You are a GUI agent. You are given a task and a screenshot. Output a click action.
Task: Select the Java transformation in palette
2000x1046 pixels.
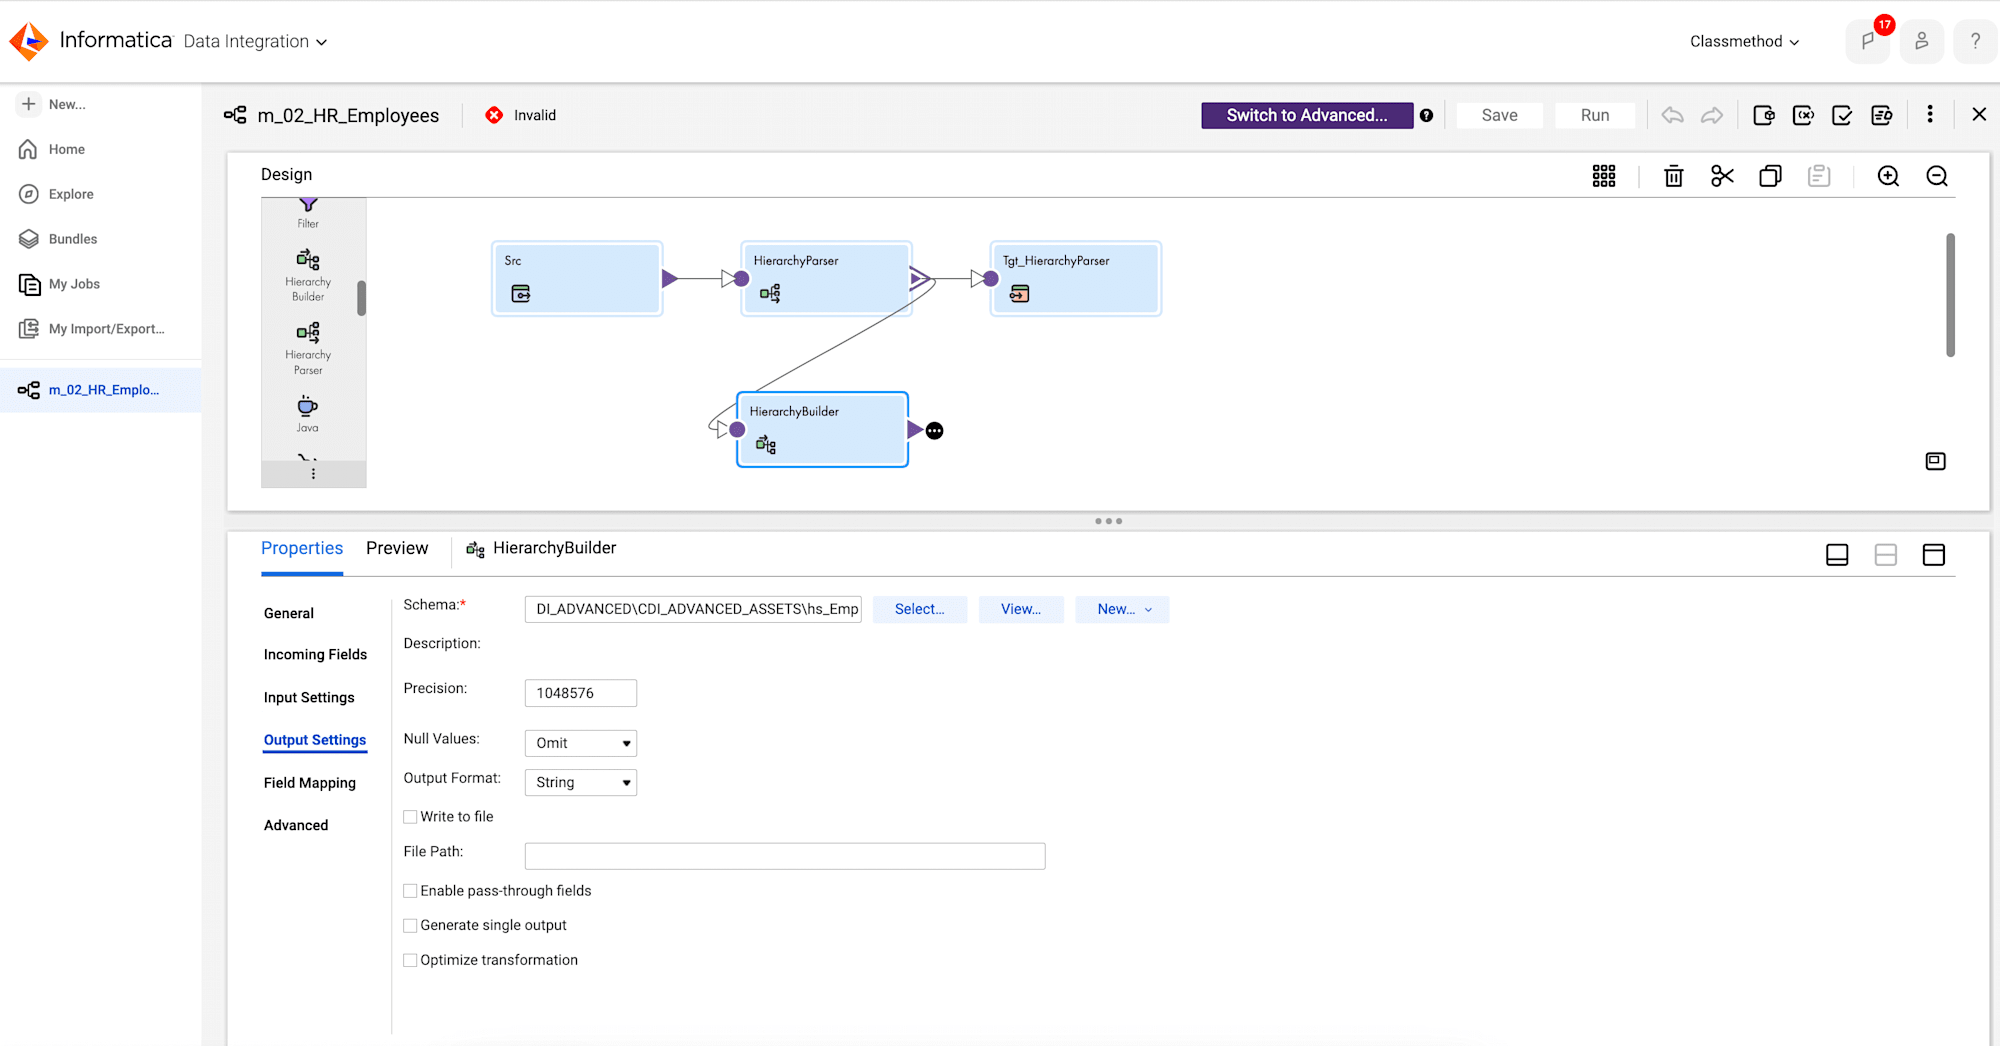(307, 414)
